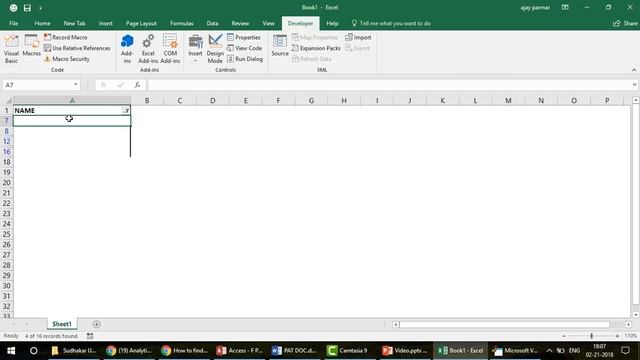
Task: Select row 20 header
Action: [x=7, y=183]
